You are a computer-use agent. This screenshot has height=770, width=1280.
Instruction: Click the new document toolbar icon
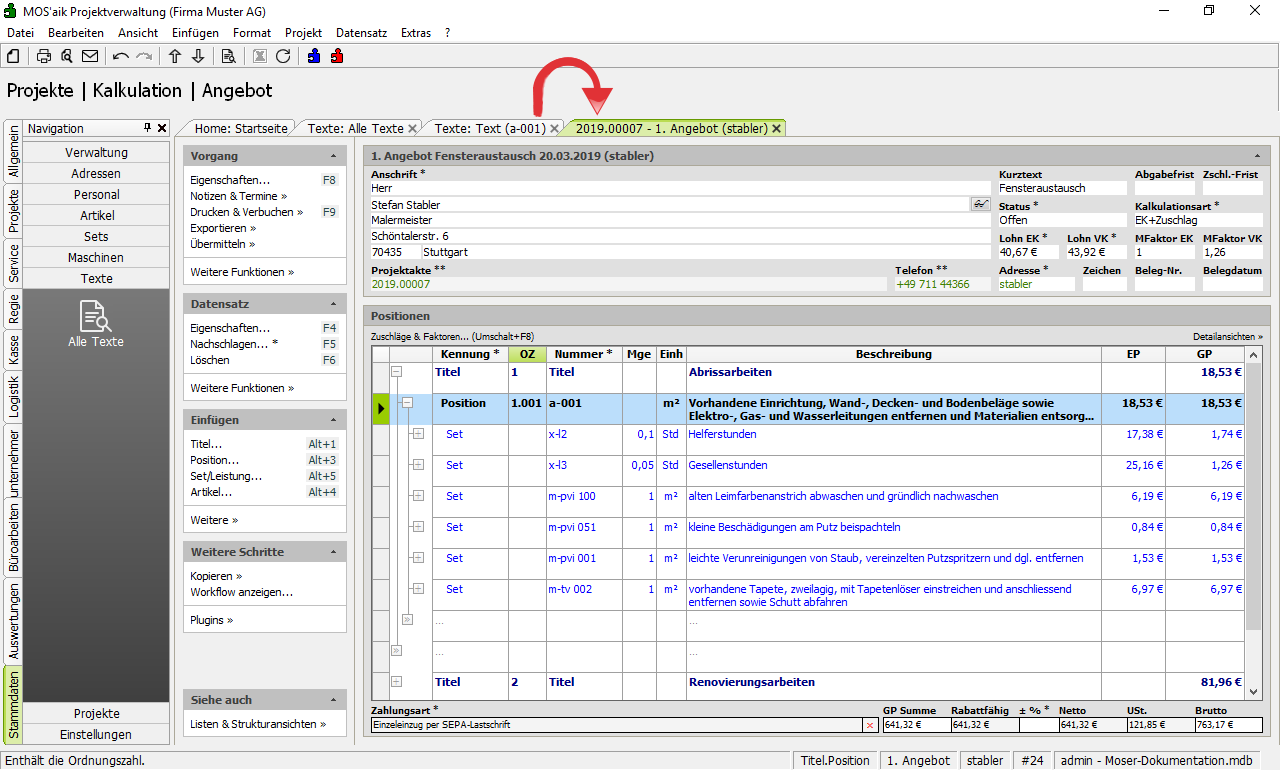[14, 56]
